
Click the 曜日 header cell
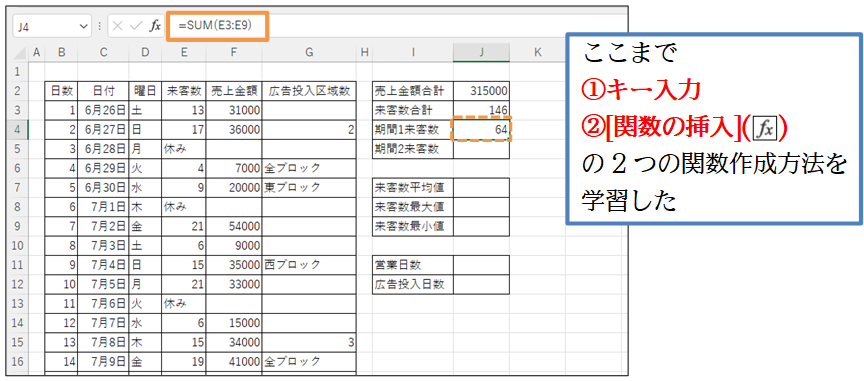click(x=145, y=92)
